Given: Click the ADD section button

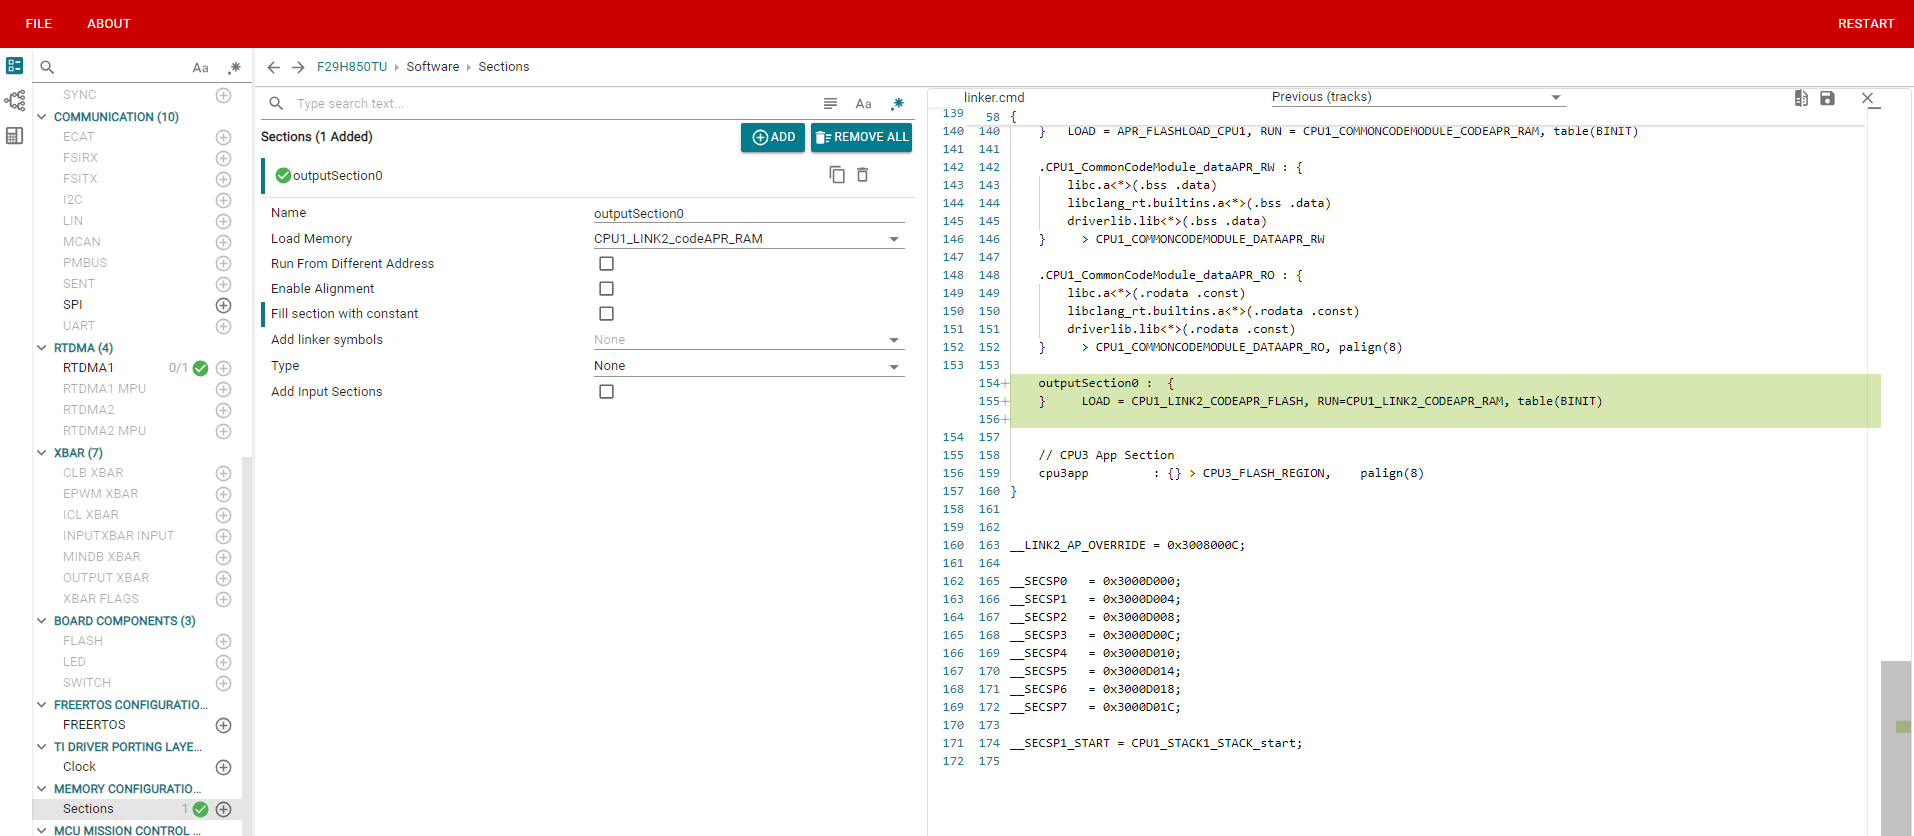Looking at the screenshot, I should 773,137.
